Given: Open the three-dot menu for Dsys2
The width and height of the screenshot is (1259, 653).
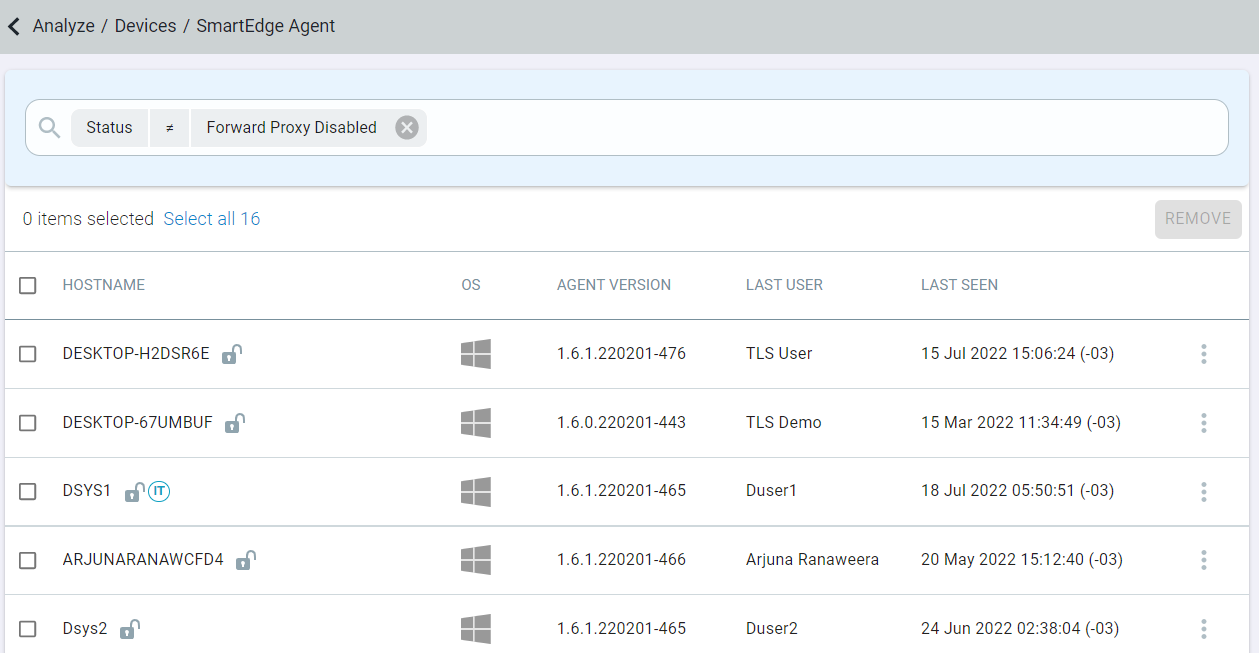Looking at the screenshot, I should (1203, 628).
